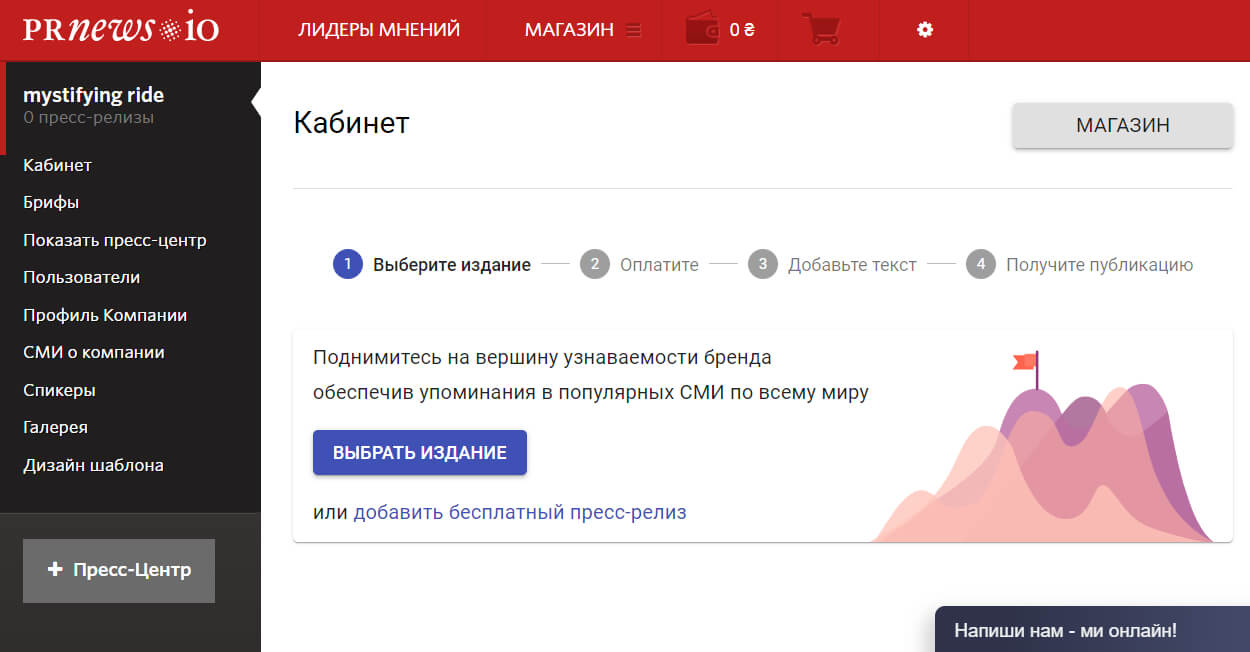Expand the МАГАЗИН hamburger menu icon
The width and height of the screenshot is (1250, 652).
633,30
